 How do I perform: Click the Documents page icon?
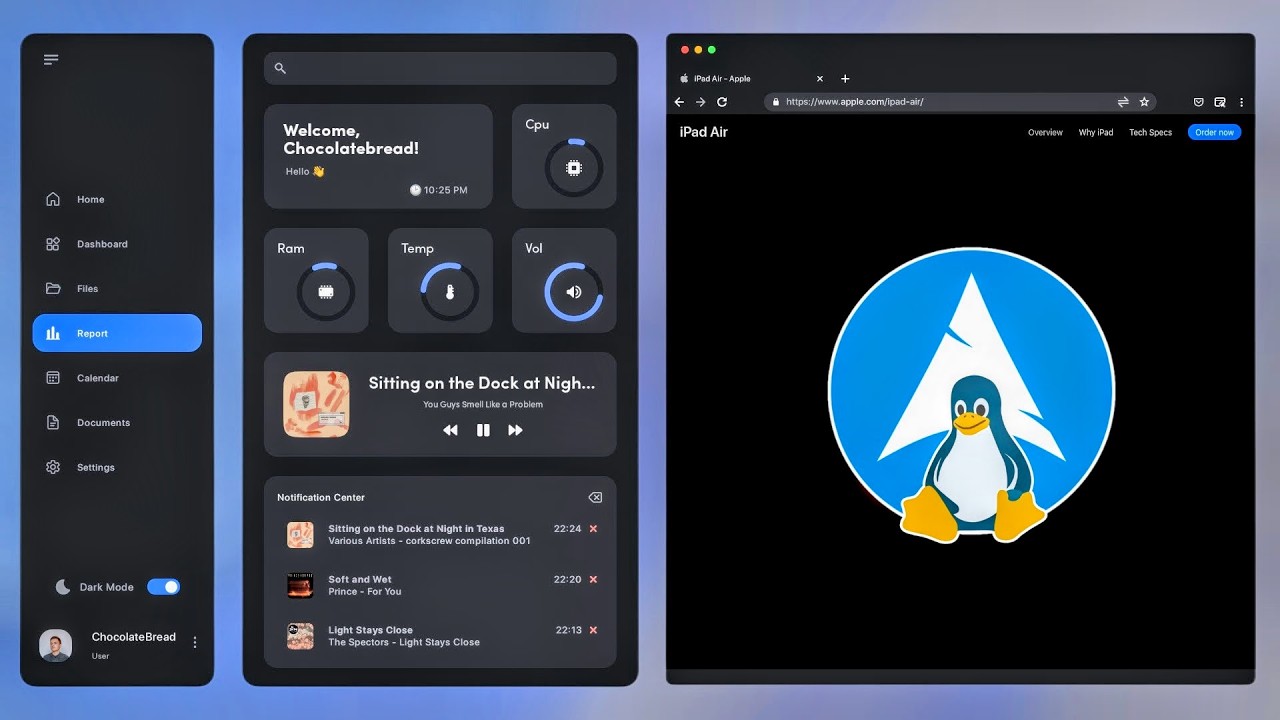pos(53,423)
